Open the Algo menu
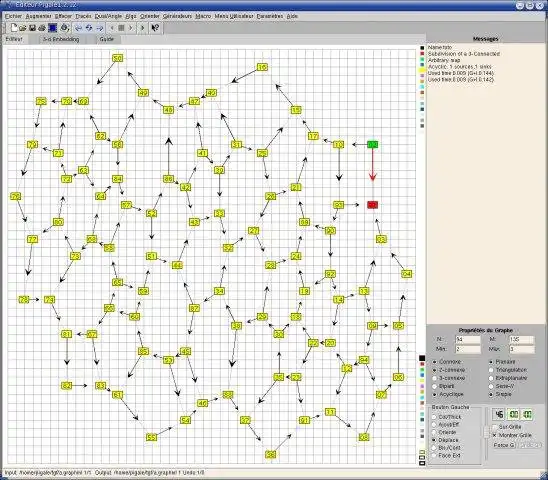Image resolution: width=548 pixels, height=480 pixels. pyautogui.click(x=131, y=16)
